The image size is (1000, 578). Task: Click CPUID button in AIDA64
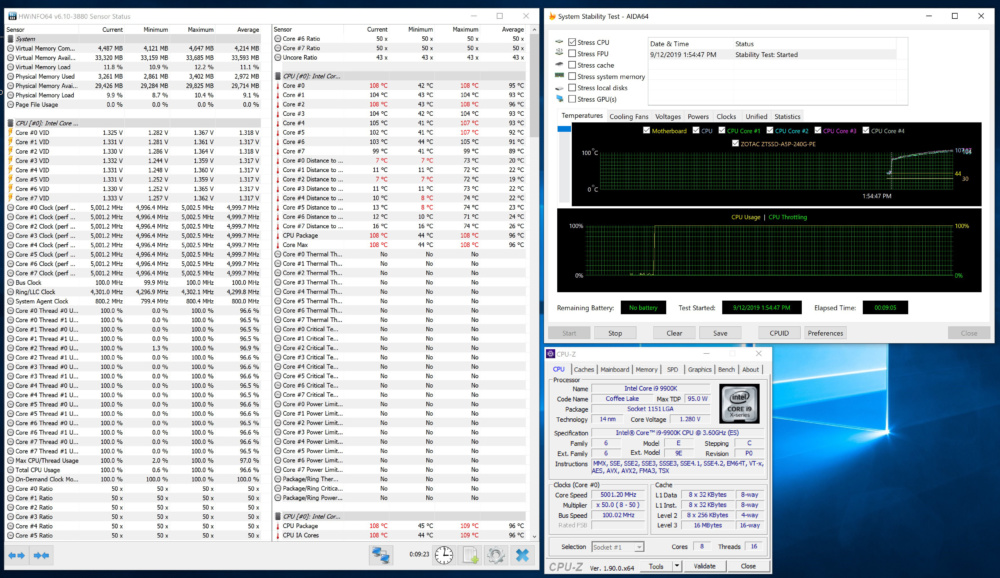(779, 333)
